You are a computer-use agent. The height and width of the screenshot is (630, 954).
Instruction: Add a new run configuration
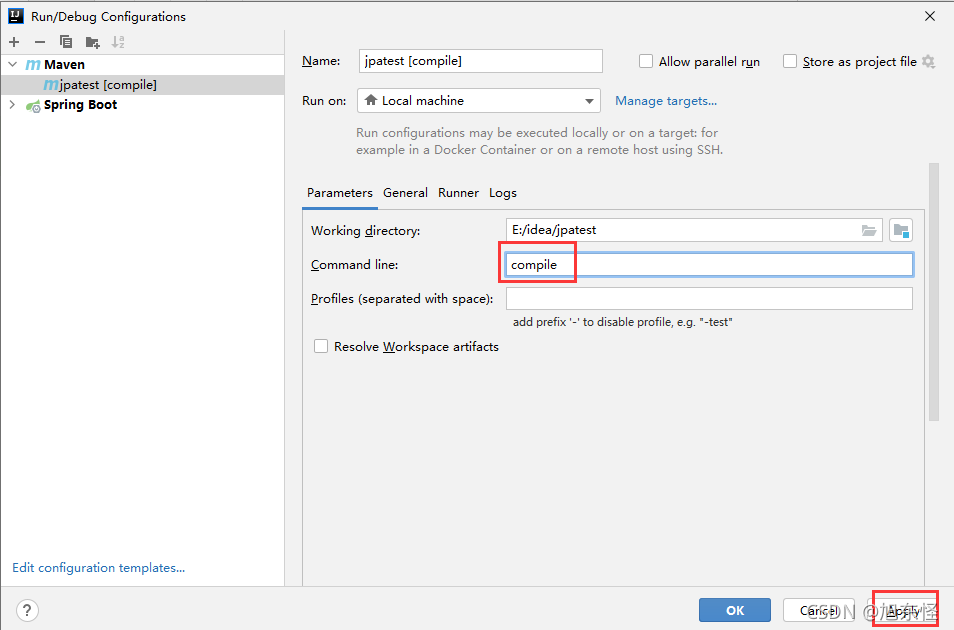tap(14, 42)
